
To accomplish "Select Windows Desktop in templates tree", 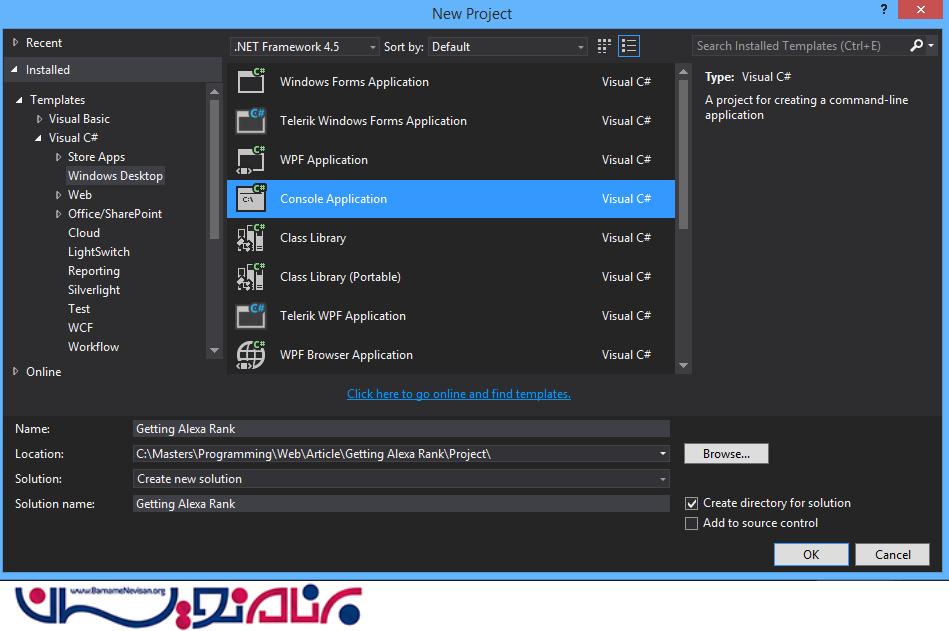I will (x=115, y=176).
